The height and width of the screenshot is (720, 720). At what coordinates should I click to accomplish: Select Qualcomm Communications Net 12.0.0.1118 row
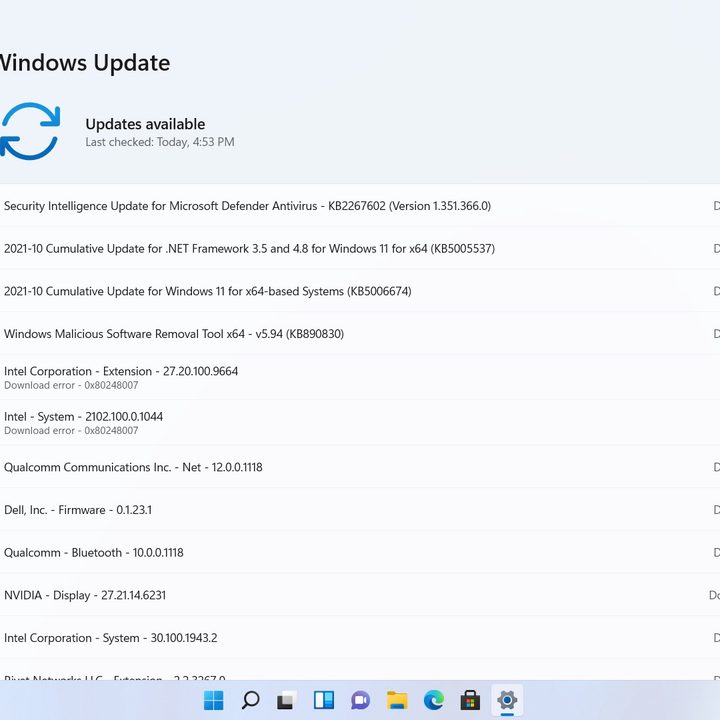click(360, 467)
